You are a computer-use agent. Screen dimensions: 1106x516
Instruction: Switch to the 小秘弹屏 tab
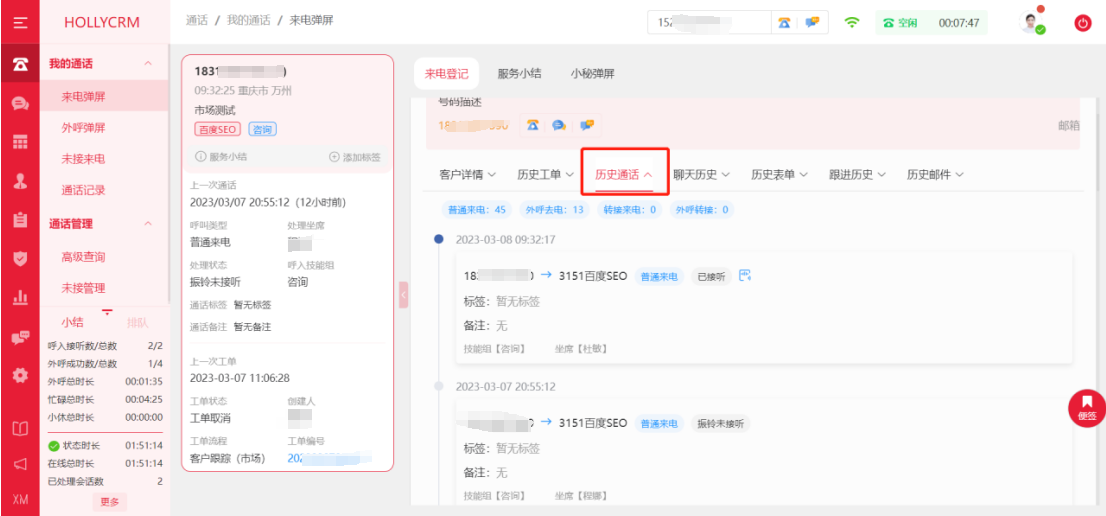point(592,74)
